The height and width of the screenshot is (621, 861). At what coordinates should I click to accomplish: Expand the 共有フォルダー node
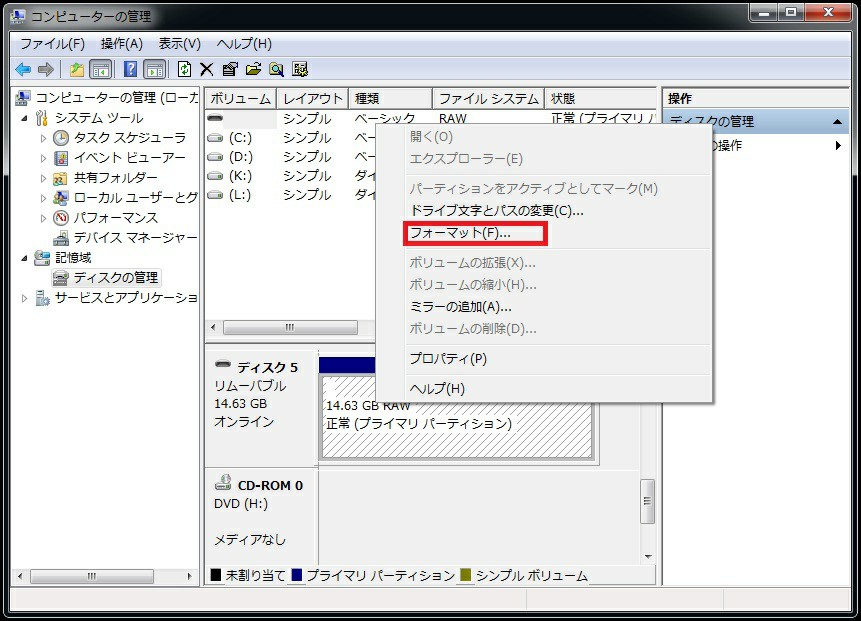(x=43, y=178)
